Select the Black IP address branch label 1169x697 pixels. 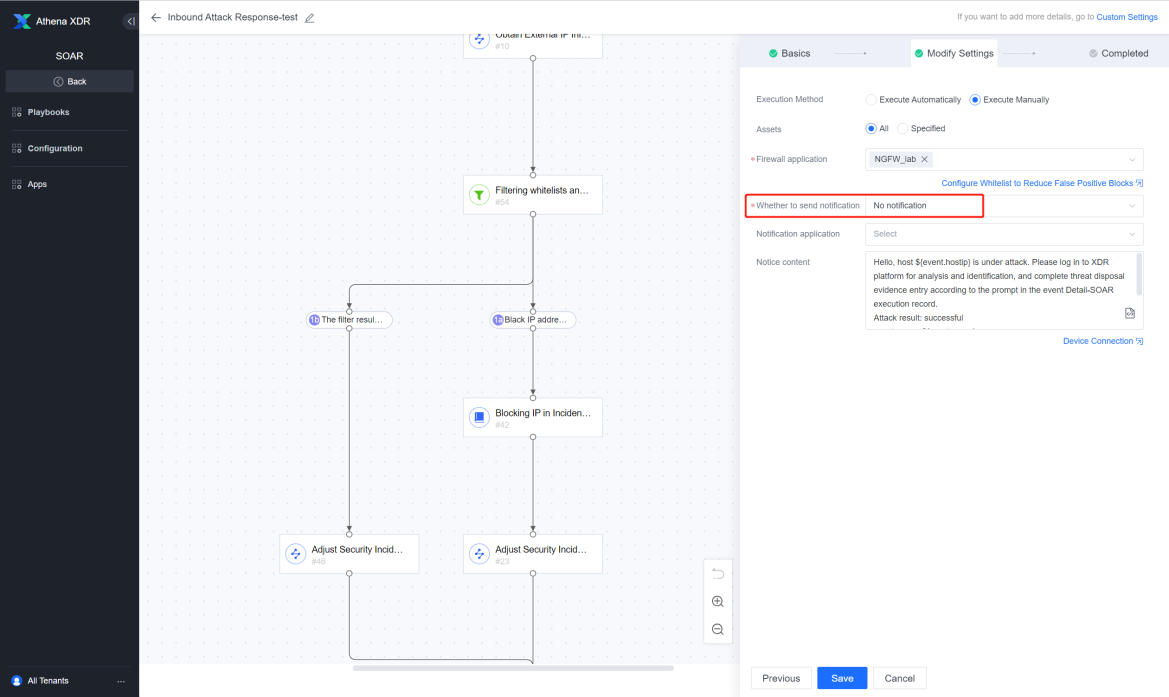535,320
